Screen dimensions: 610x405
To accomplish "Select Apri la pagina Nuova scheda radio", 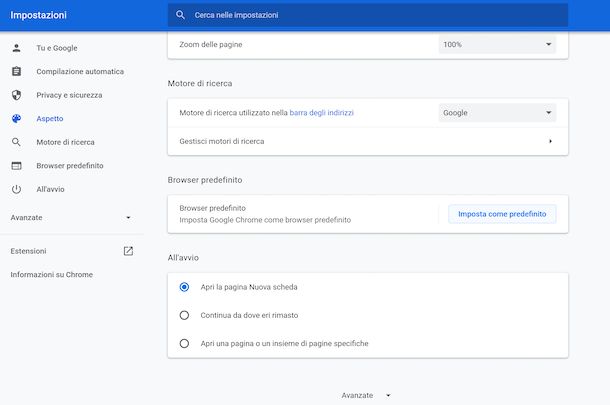I will tap(184, 287).
